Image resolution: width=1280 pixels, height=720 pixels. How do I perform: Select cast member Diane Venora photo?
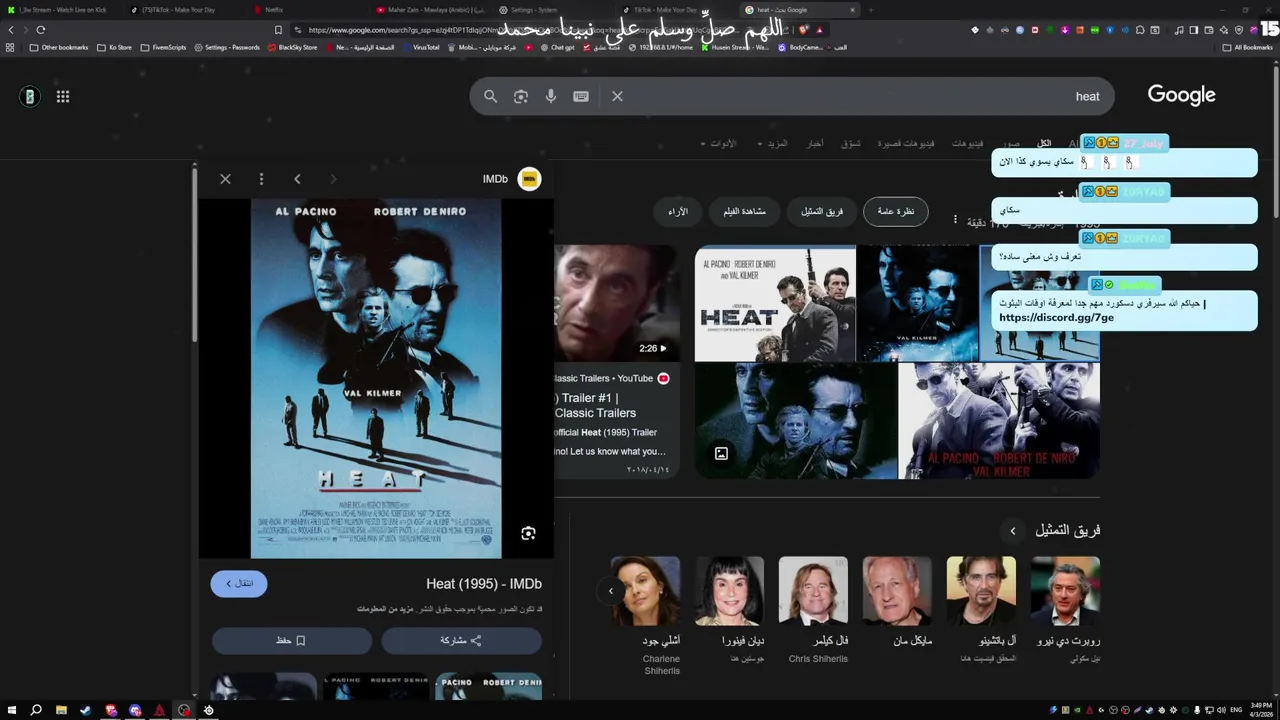(729, 591)
